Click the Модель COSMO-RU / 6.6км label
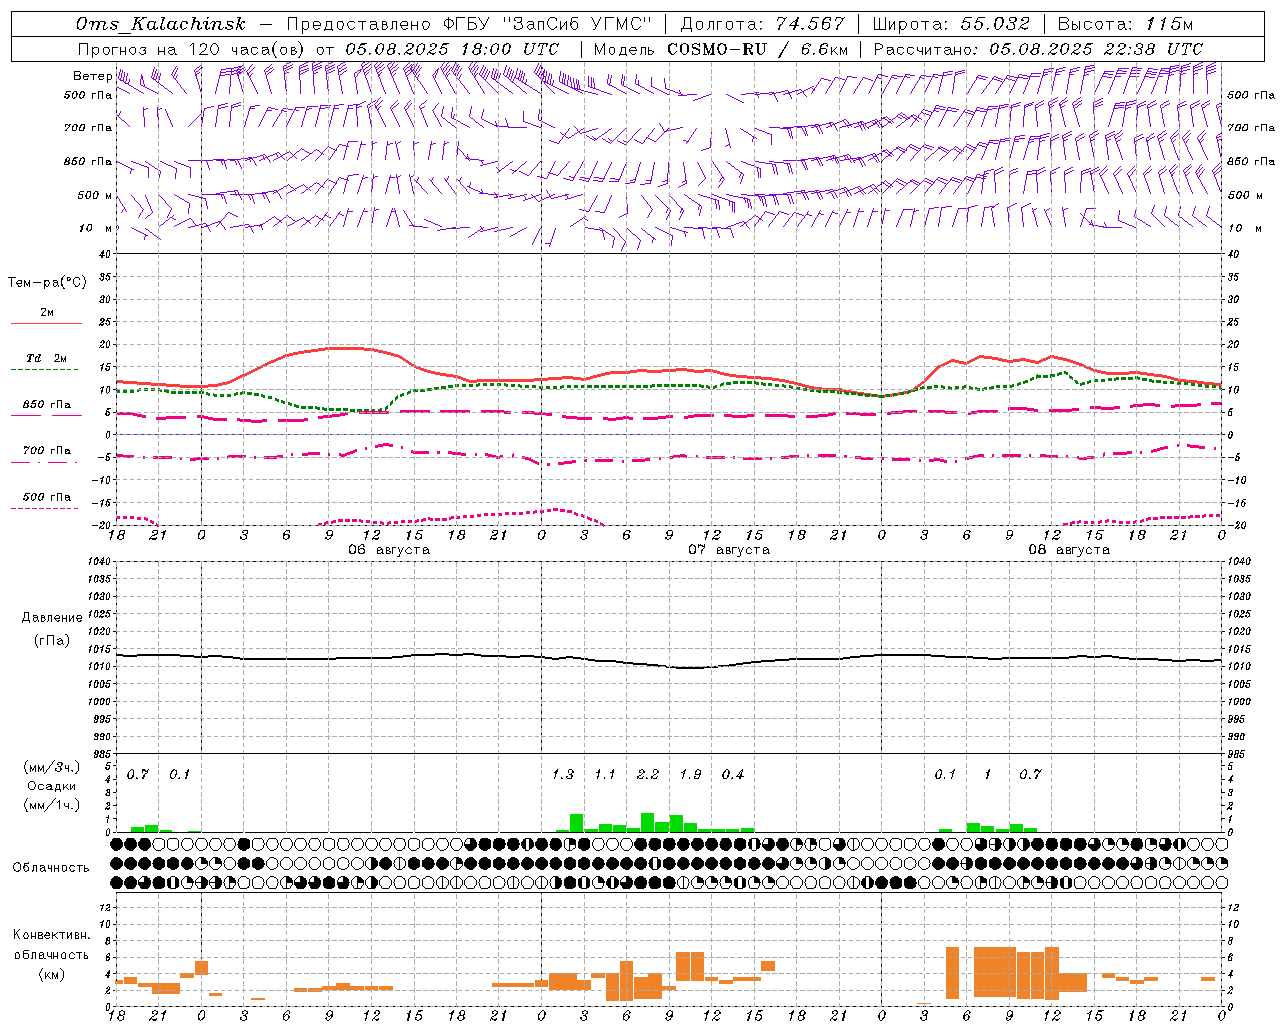Screen dimensions: 1280x1024 tap(721, 49)
